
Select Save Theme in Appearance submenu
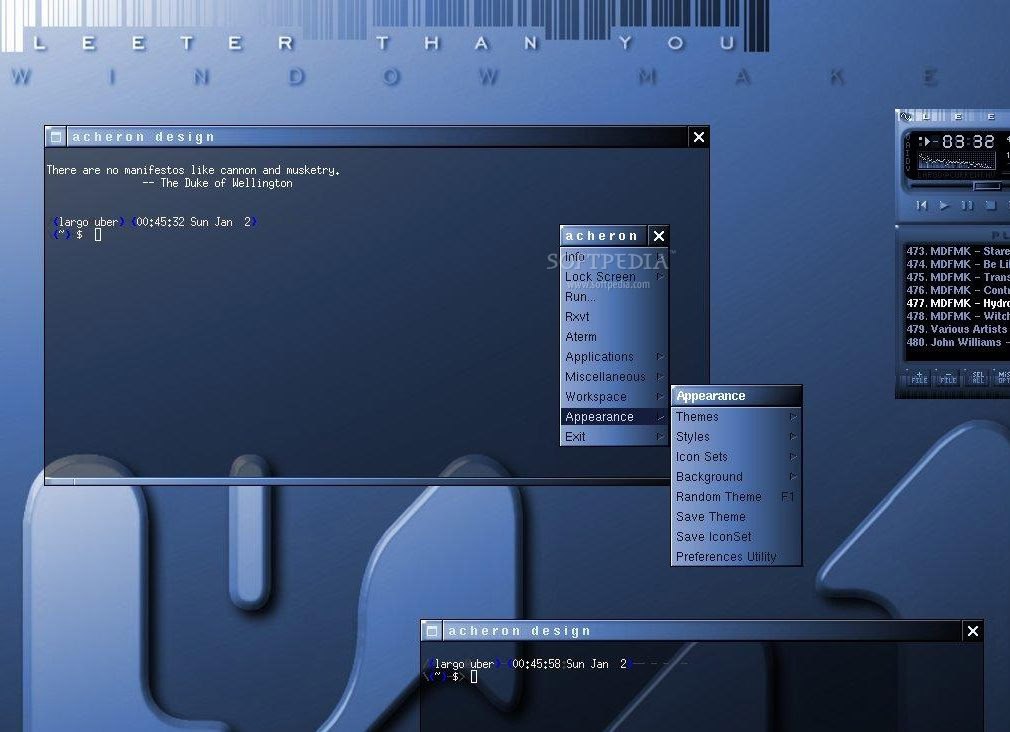tap(736, 517)
